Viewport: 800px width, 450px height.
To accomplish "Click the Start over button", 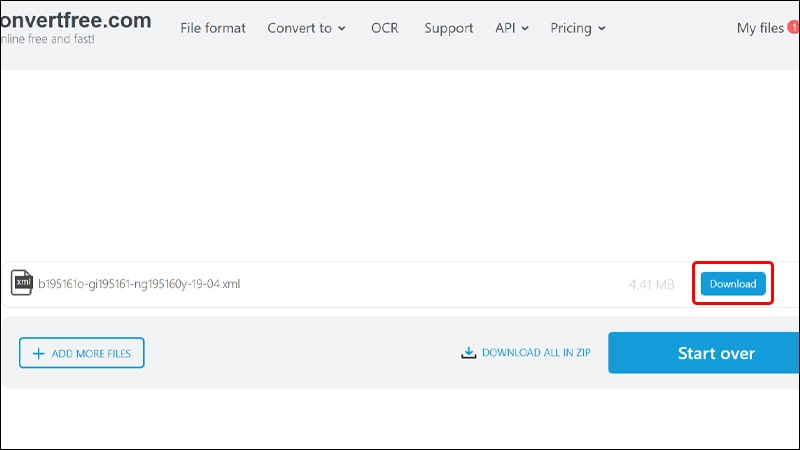I will click(704, 353).
